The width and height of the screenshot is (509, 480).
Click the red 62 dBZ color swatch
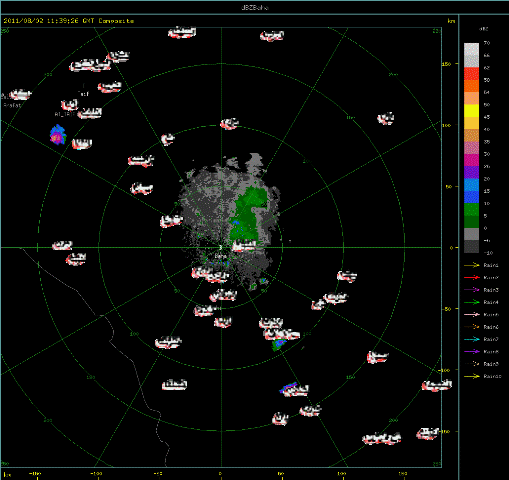[471, 74]
